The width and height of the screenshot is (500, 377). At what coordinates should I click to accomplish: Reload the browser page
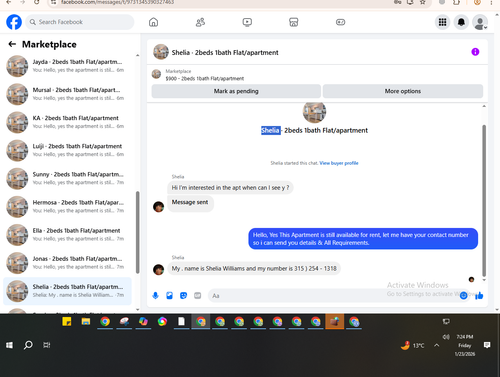coord(37,2)
